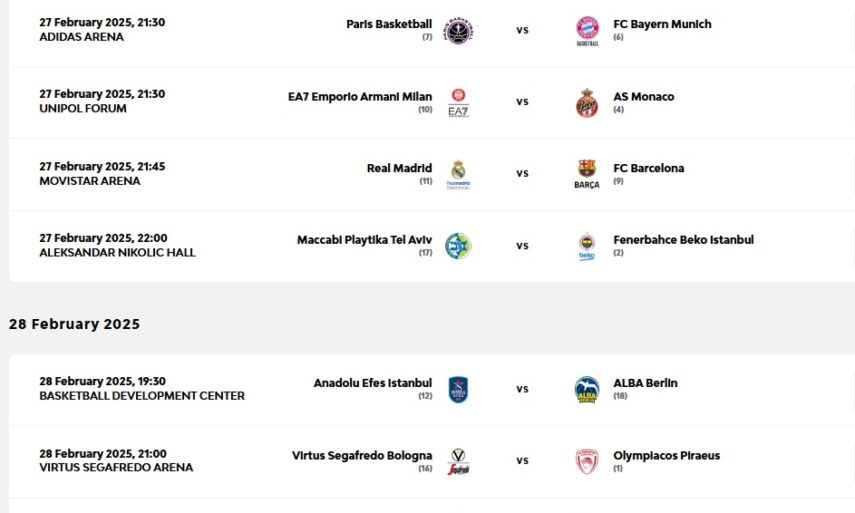
Task: Click the Anadolu Efes Istanbul logo
Action: click(458, 389)
